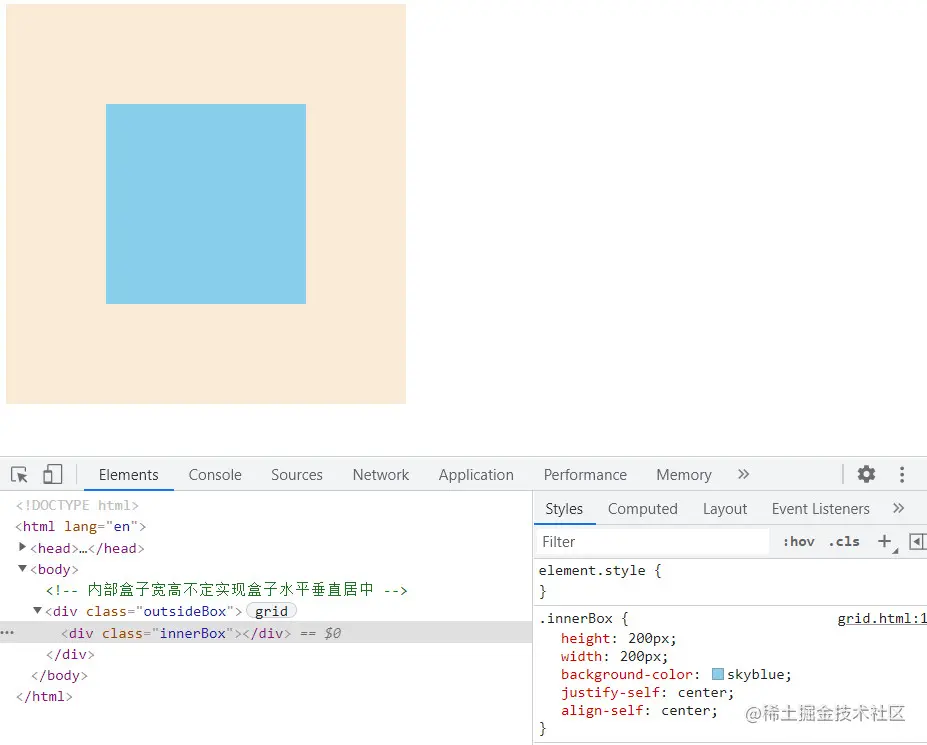The width and height of the screenshot is (927, 745).
Task: Open the row actions ellipsis for innerBox
Action: coord(7,633)
